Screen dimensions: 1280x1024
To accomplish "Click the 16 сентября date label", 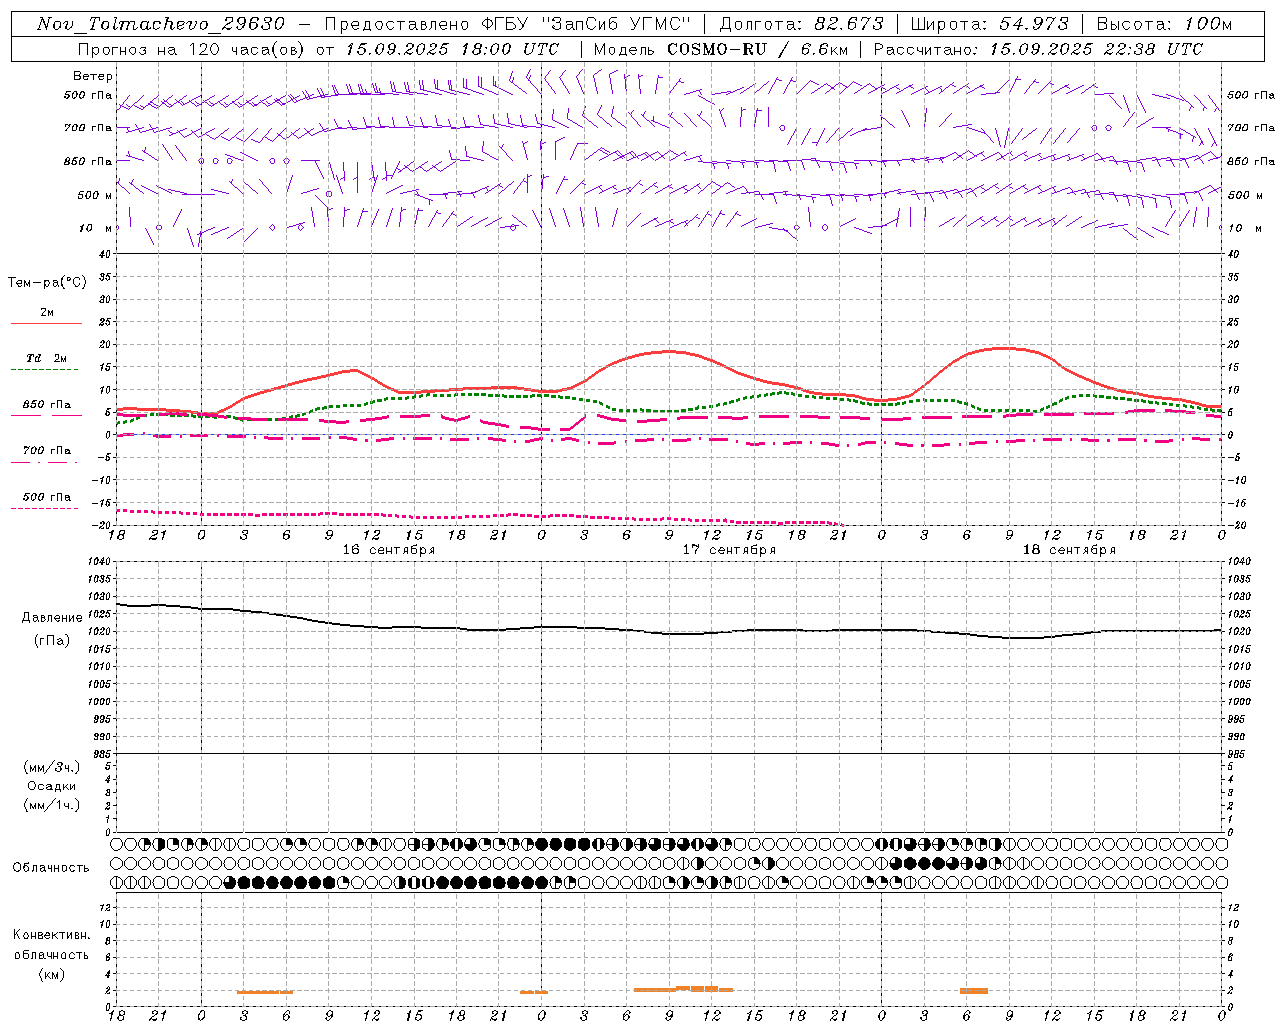I will pyautogui.click(x=389, y=550).
